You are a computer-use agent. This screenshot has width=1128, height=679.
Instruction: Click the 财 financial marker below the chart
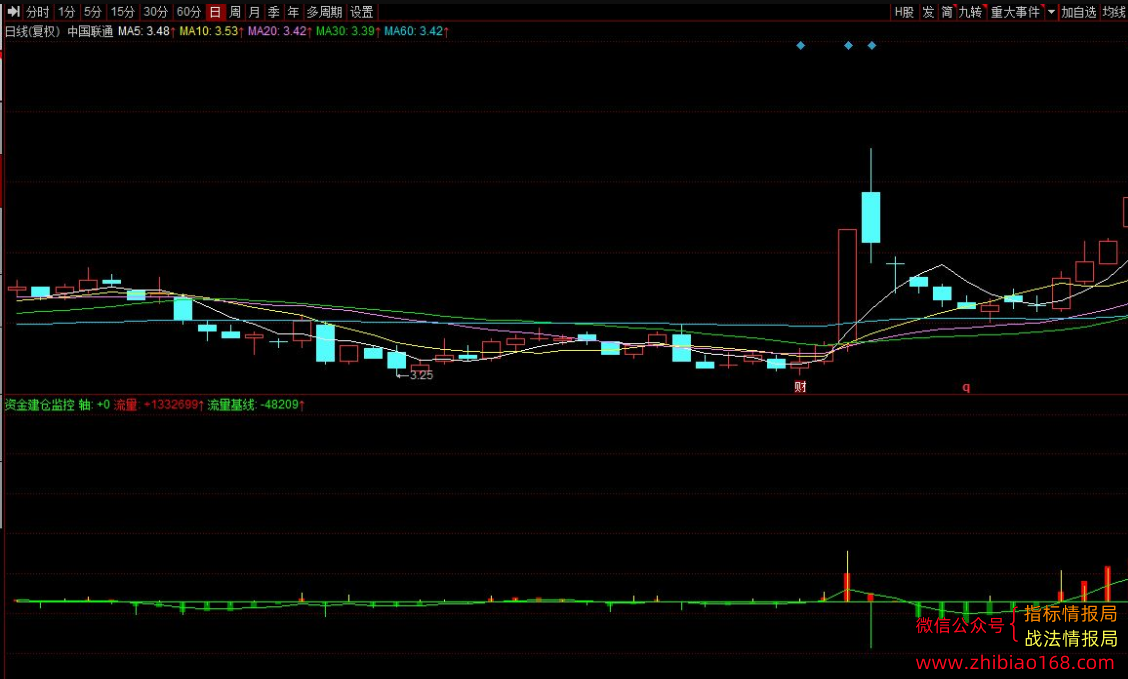click(801, 387)
